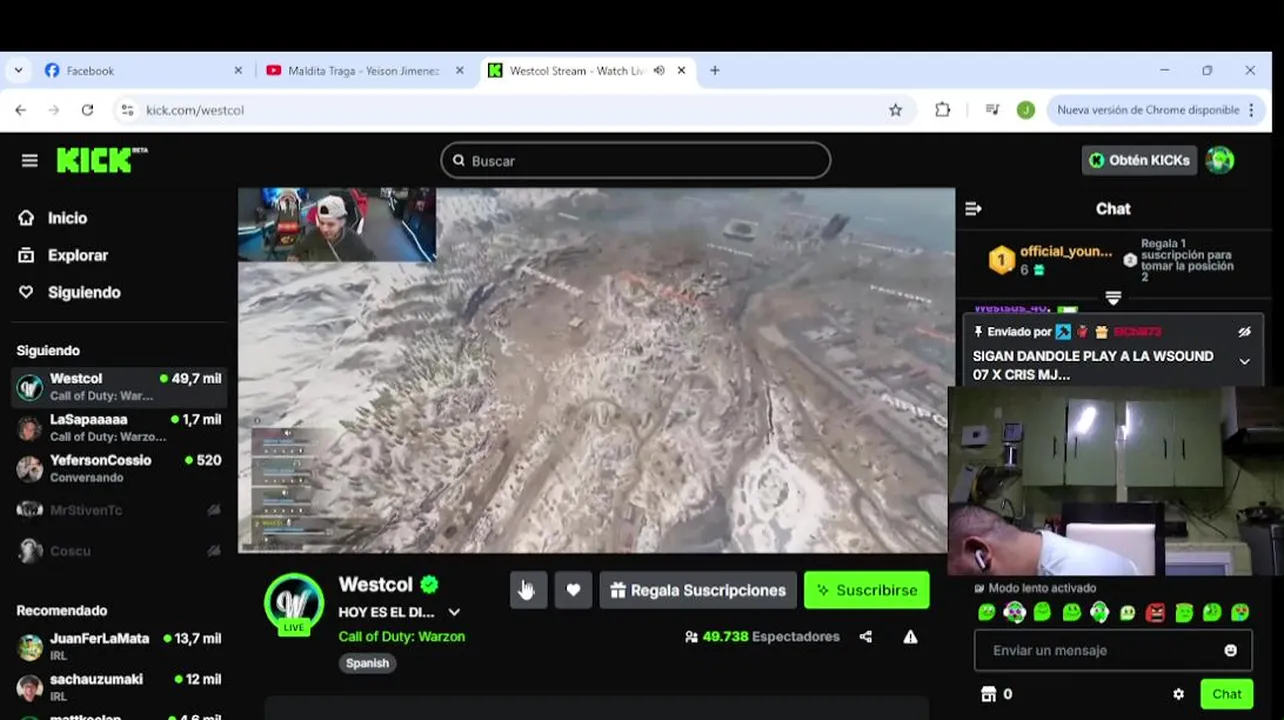Click the Call of Duty: Warzon category link
1284x720 pixels.
point(401,636)
